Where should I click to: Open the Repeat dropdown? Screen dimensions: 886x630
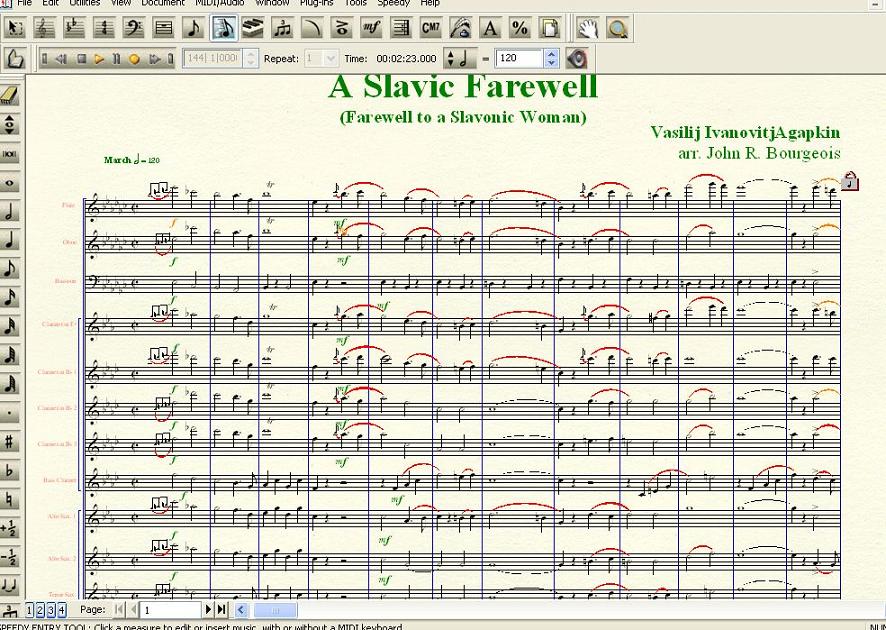(x=331, y=59)
